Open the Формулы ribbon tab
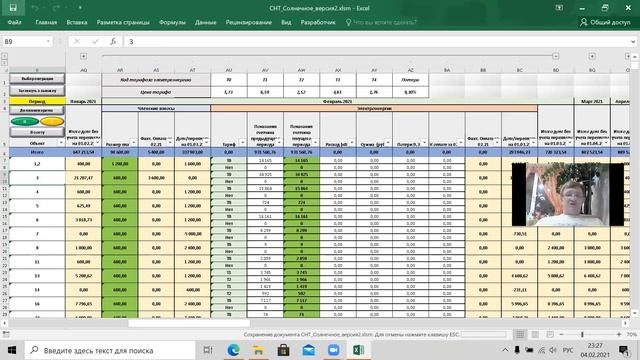 [172, 22]
